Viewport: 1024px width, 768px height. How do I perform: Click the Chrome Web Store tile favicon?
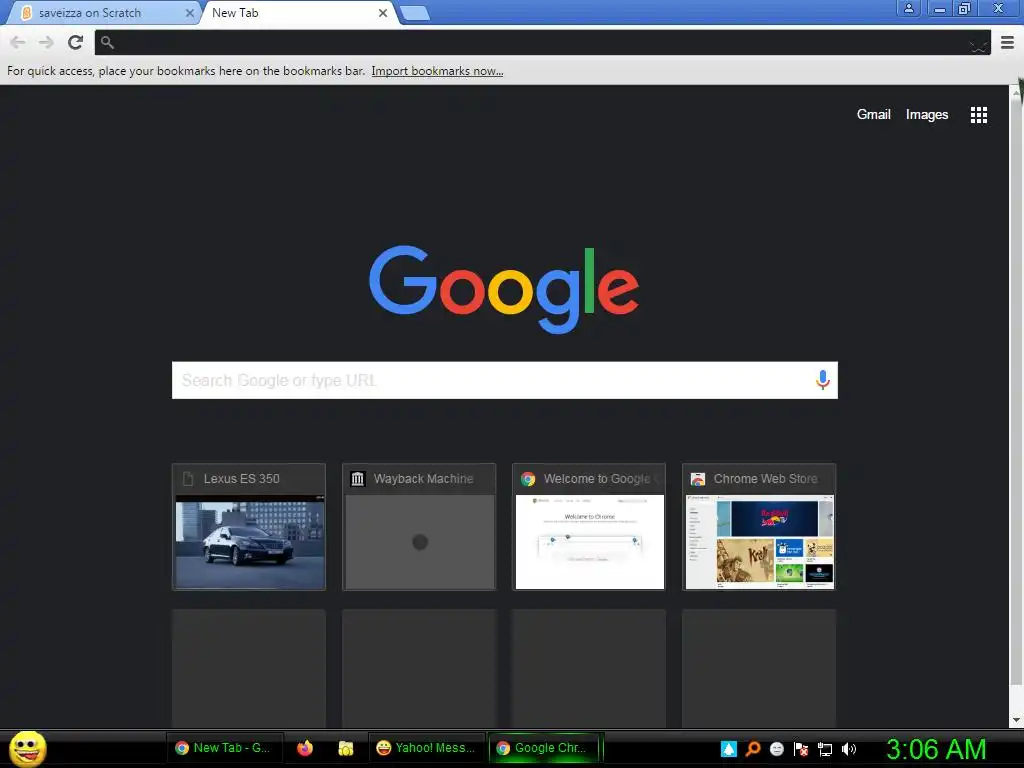point(697,479)
